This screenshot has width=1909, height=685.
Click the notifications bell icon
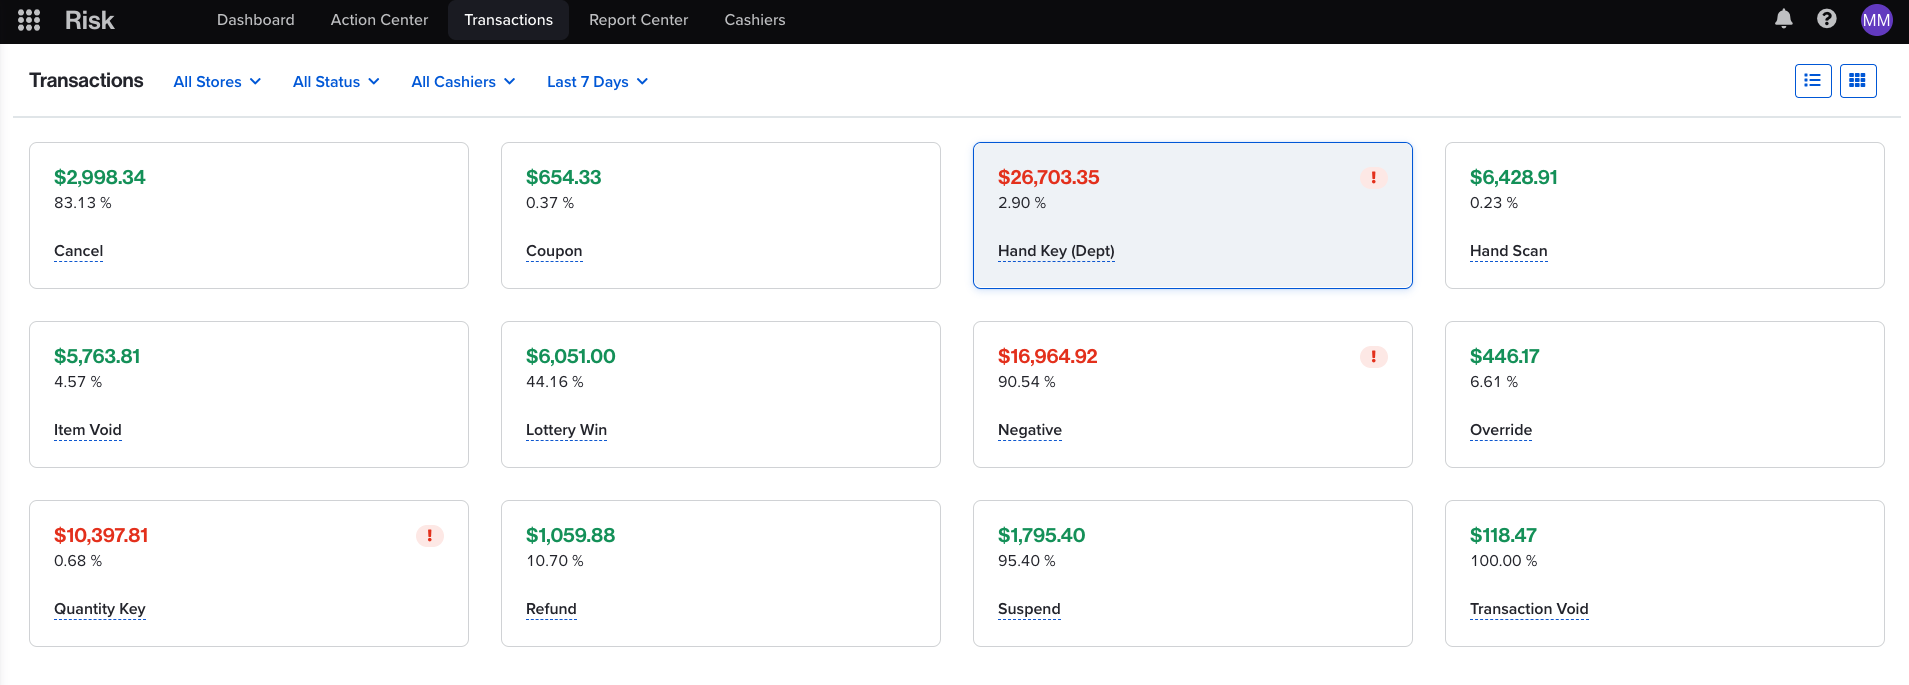(x=1783, y=19)
